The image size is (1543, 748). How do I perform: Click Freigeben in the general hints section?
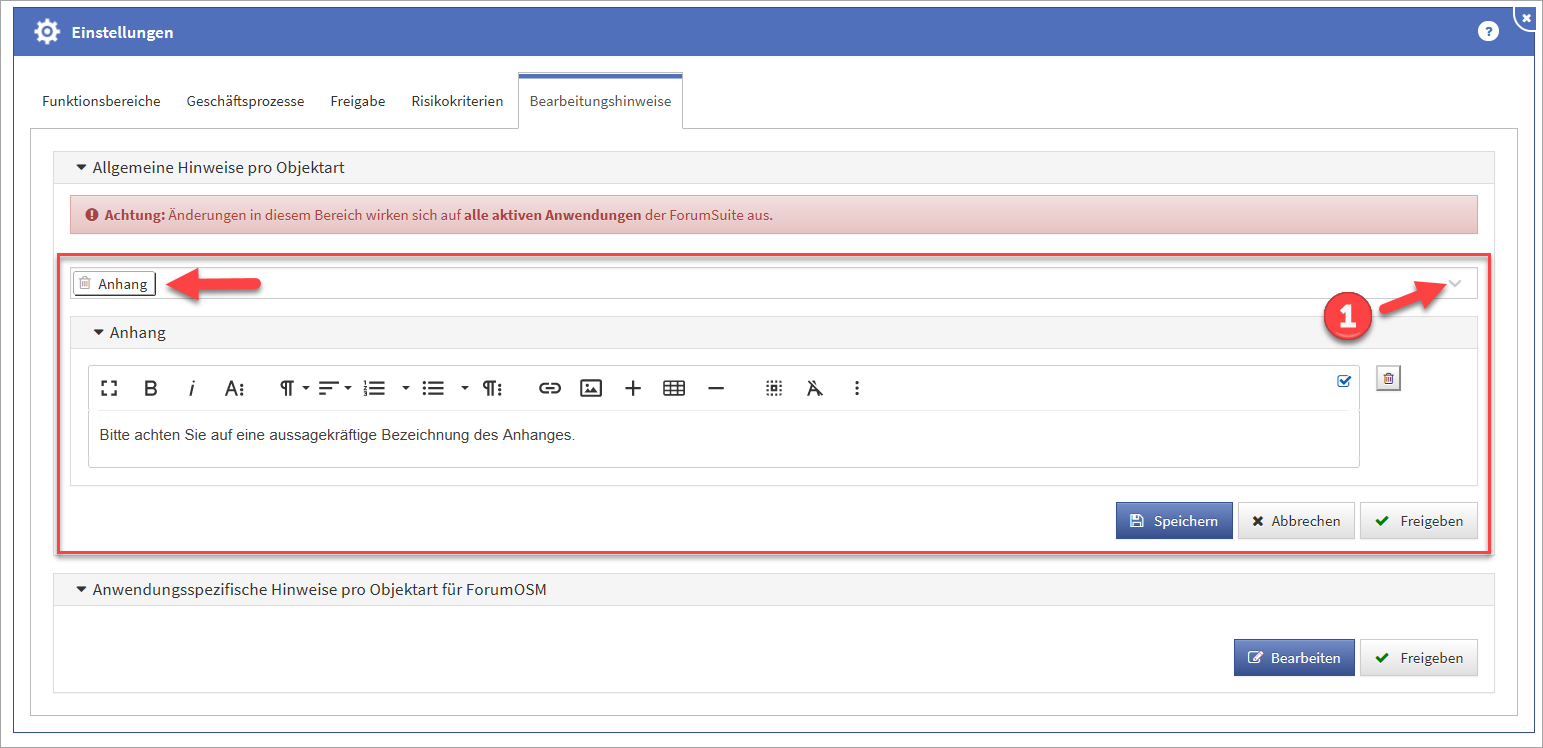click(x=1418, y=521)
